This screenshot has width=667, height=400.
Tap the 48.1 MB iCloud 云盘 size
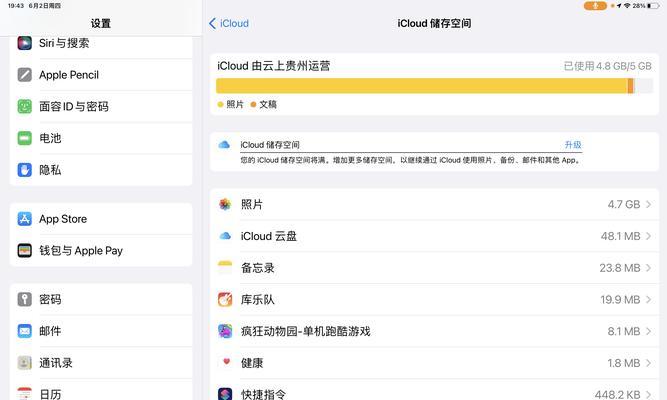pos(620,236)
